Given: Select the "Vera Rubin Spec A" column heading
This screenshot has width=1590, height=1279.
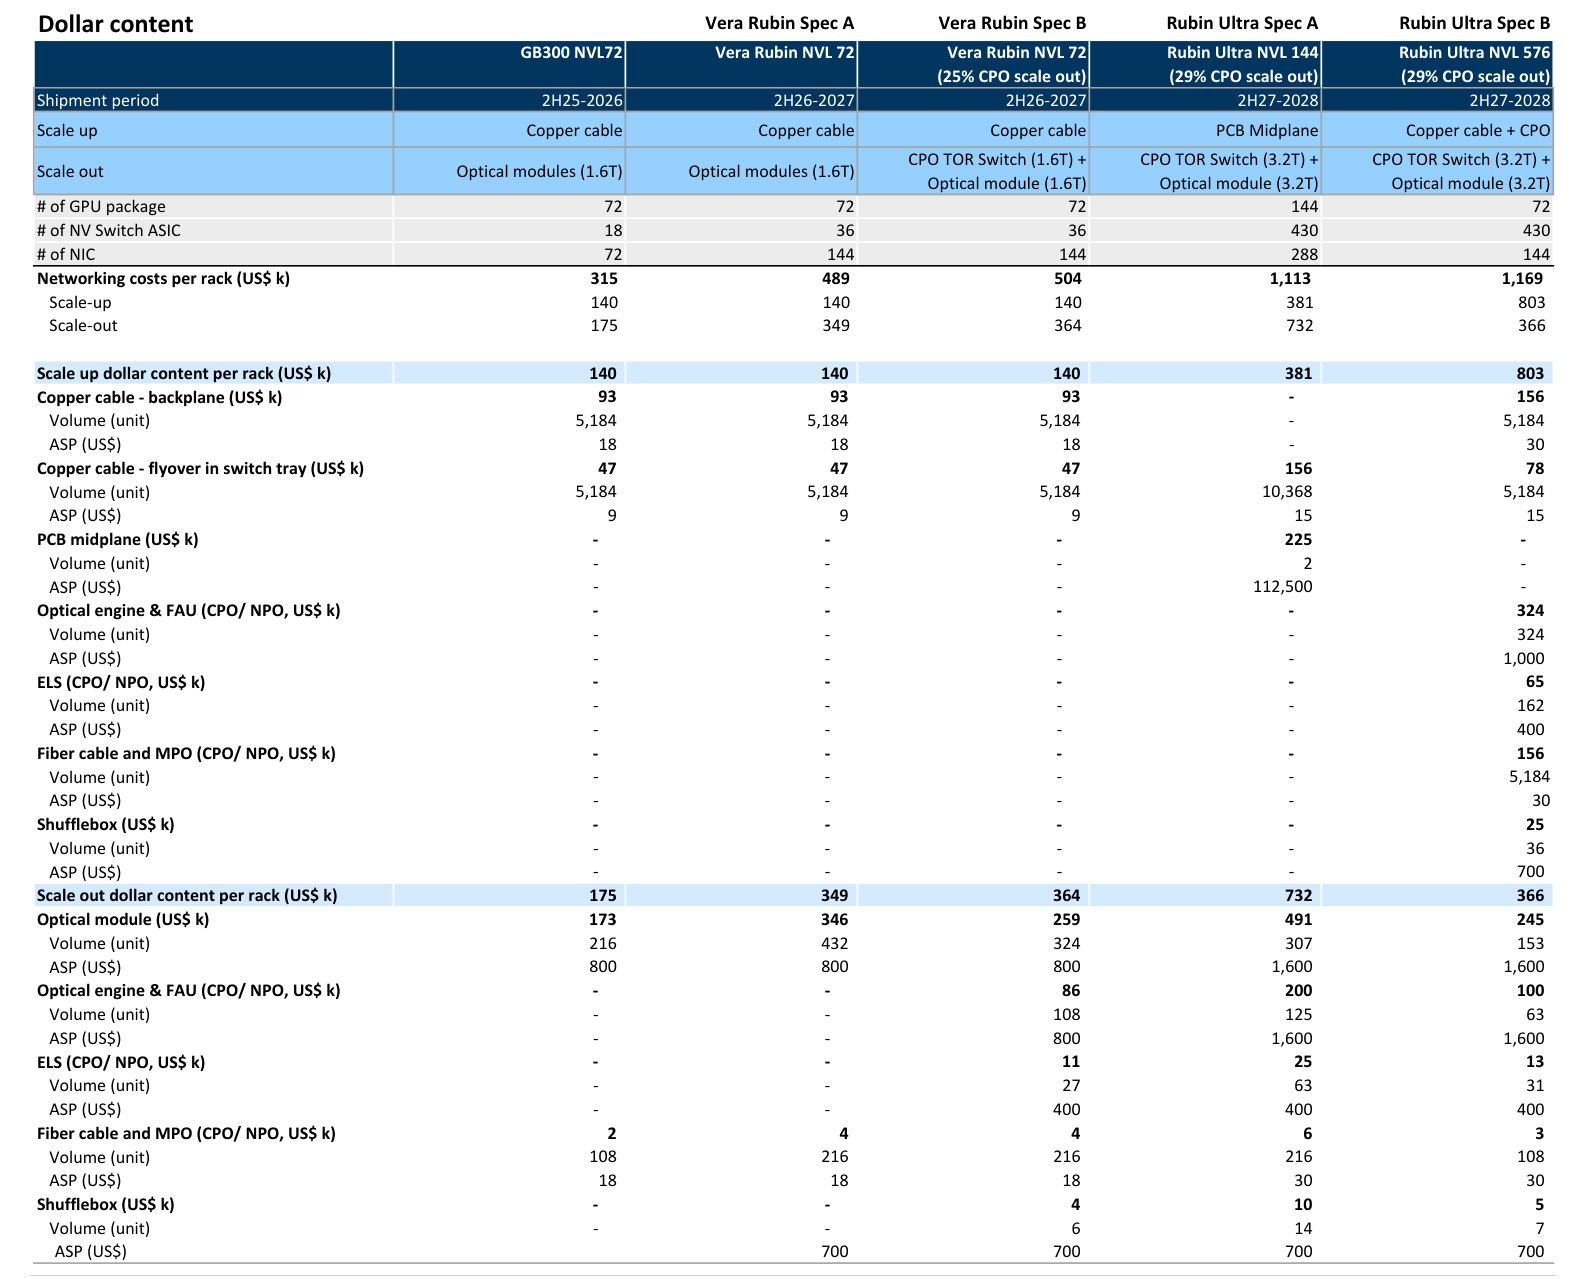Looking at the screenshot, I should 780,23.
